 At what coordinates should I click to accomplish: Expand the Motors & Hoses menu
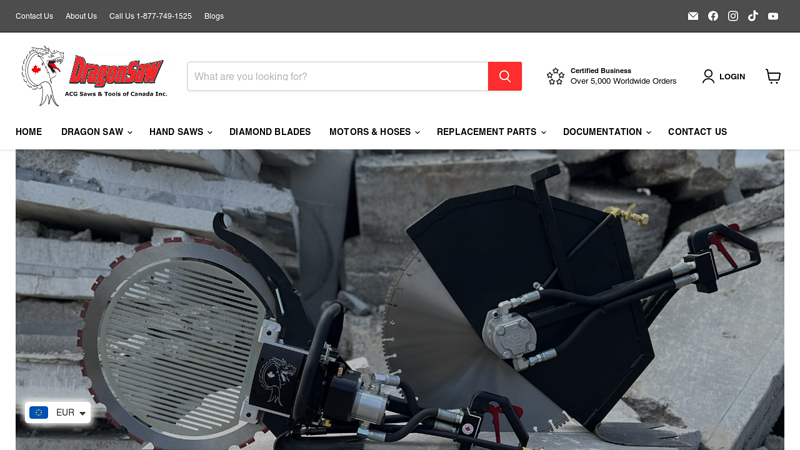coord(374,132)
